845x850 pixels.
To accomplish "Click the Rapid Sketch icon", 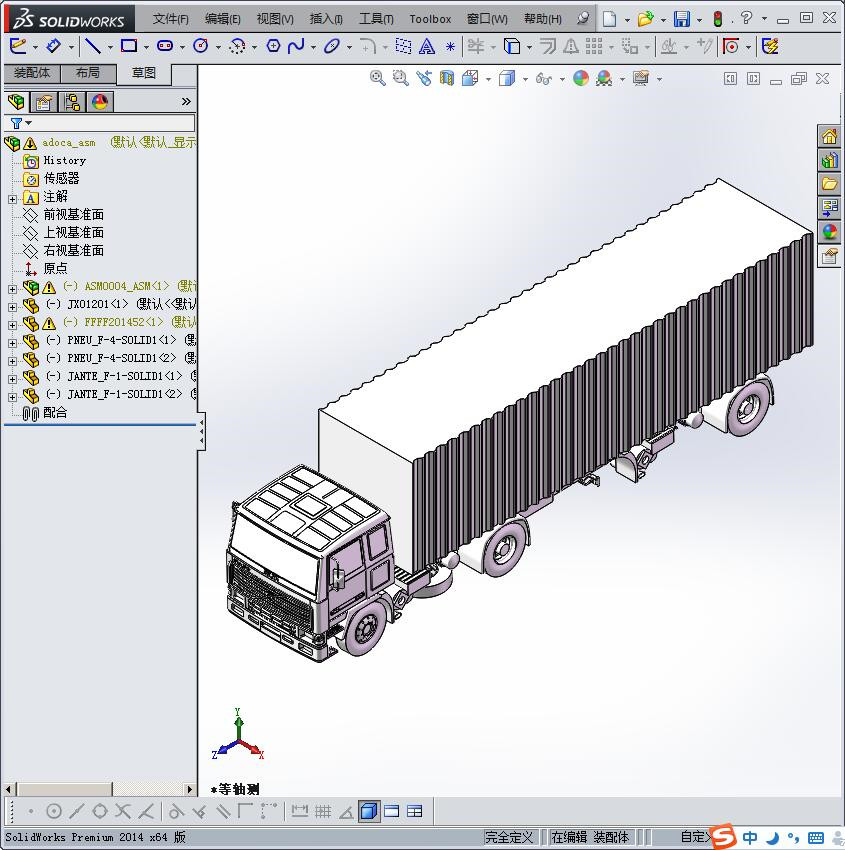I will 770,47.
